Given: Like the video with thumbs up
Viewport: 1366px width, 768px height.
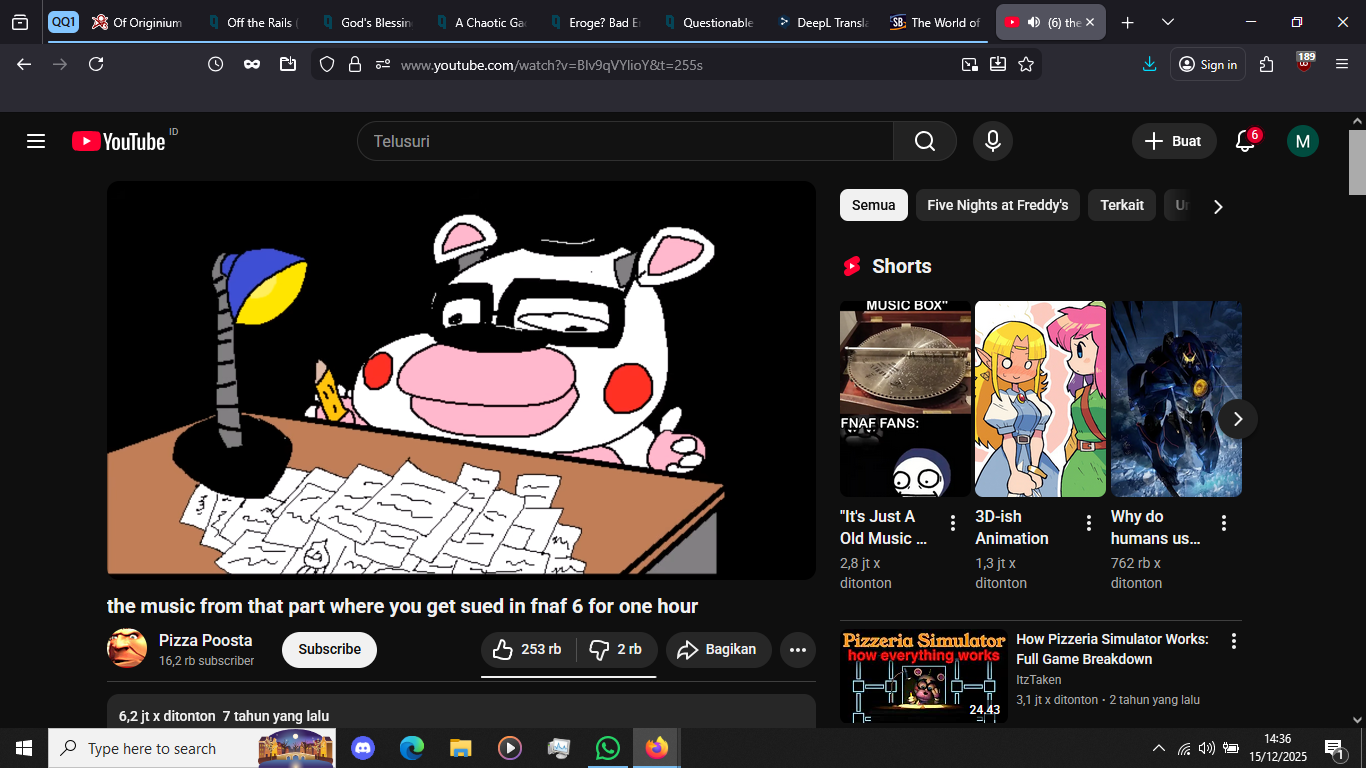Looking at the screenshot, I should [x=529, y=650].
